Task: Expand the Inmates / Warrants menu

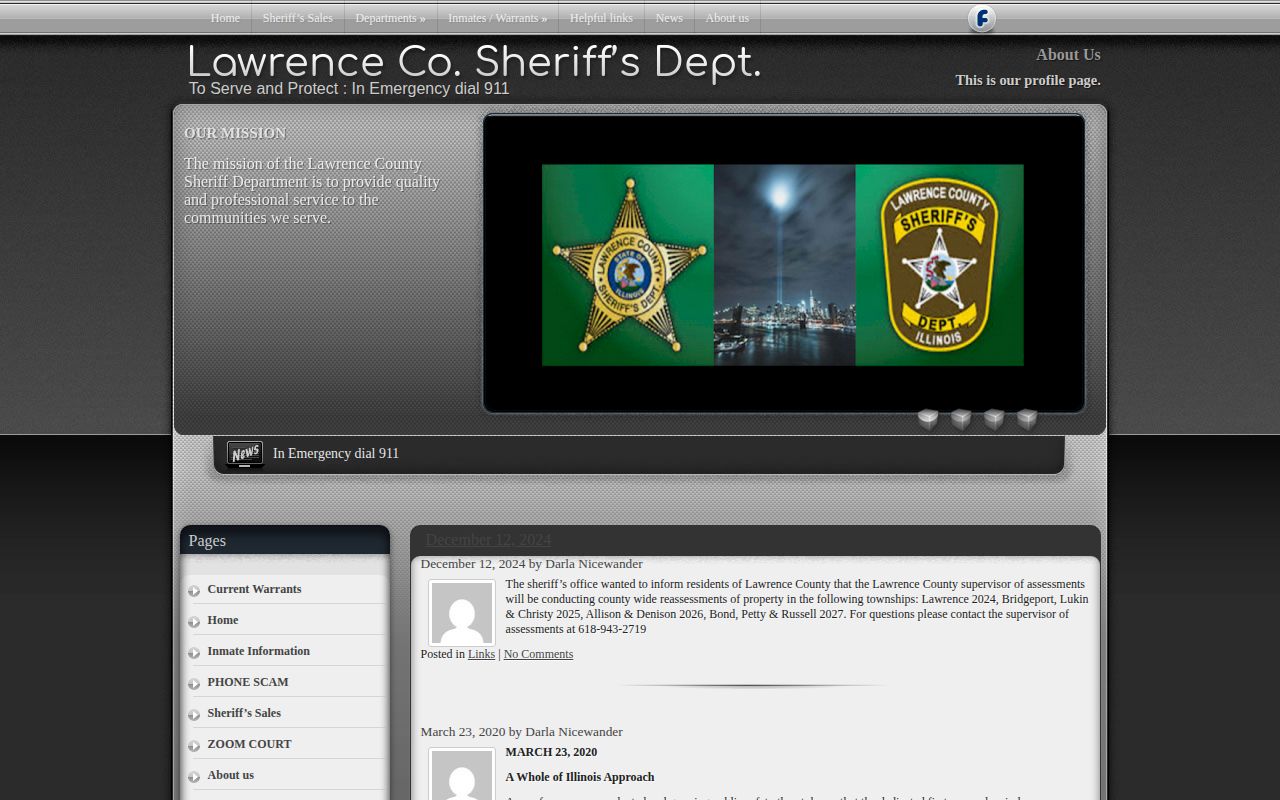Action: tap(497, 18)
